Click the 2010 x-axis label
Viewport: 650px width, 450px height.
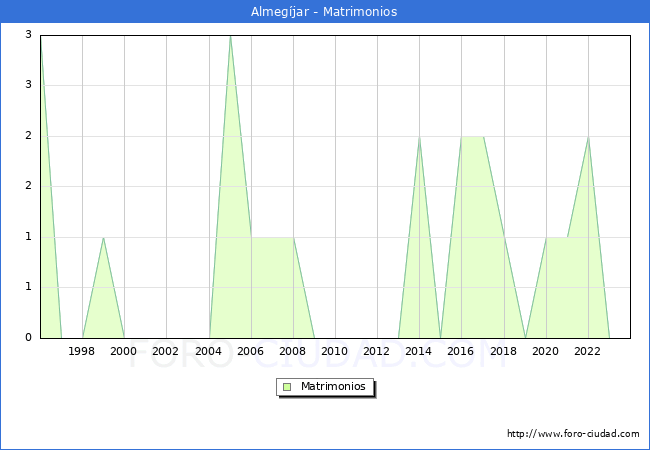point(334,351)
